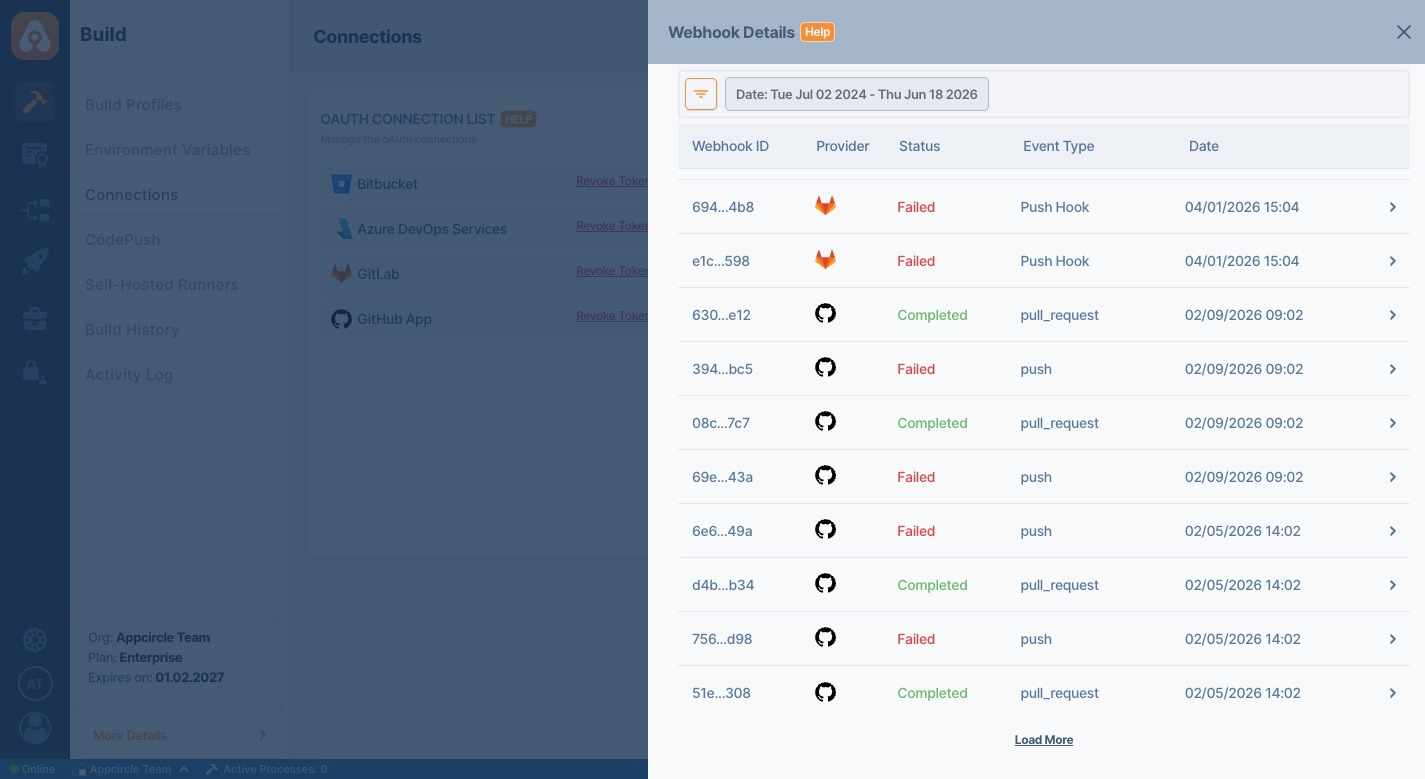Click Active Processes in the status bar
This screenshot has height=779, width=1425.
click(x=266, y=769)
